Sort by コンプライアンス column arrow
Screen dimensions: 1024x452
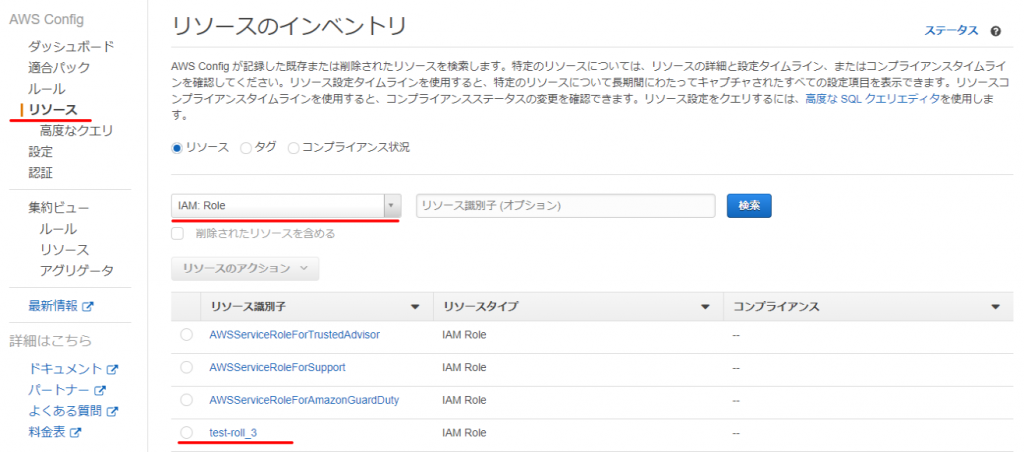coord(996,307)
